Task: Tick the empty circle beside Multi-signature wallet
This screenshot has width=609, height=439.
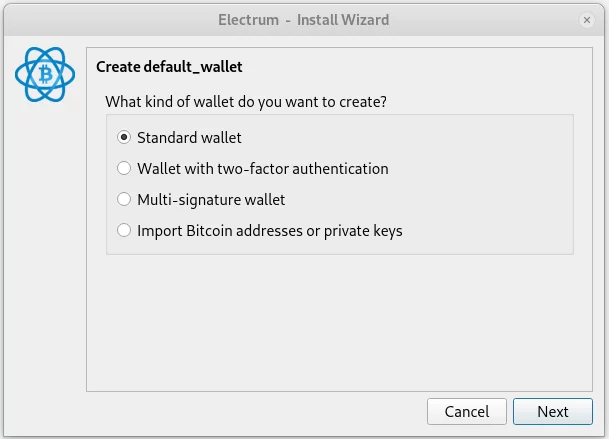Action: point(124,199)
